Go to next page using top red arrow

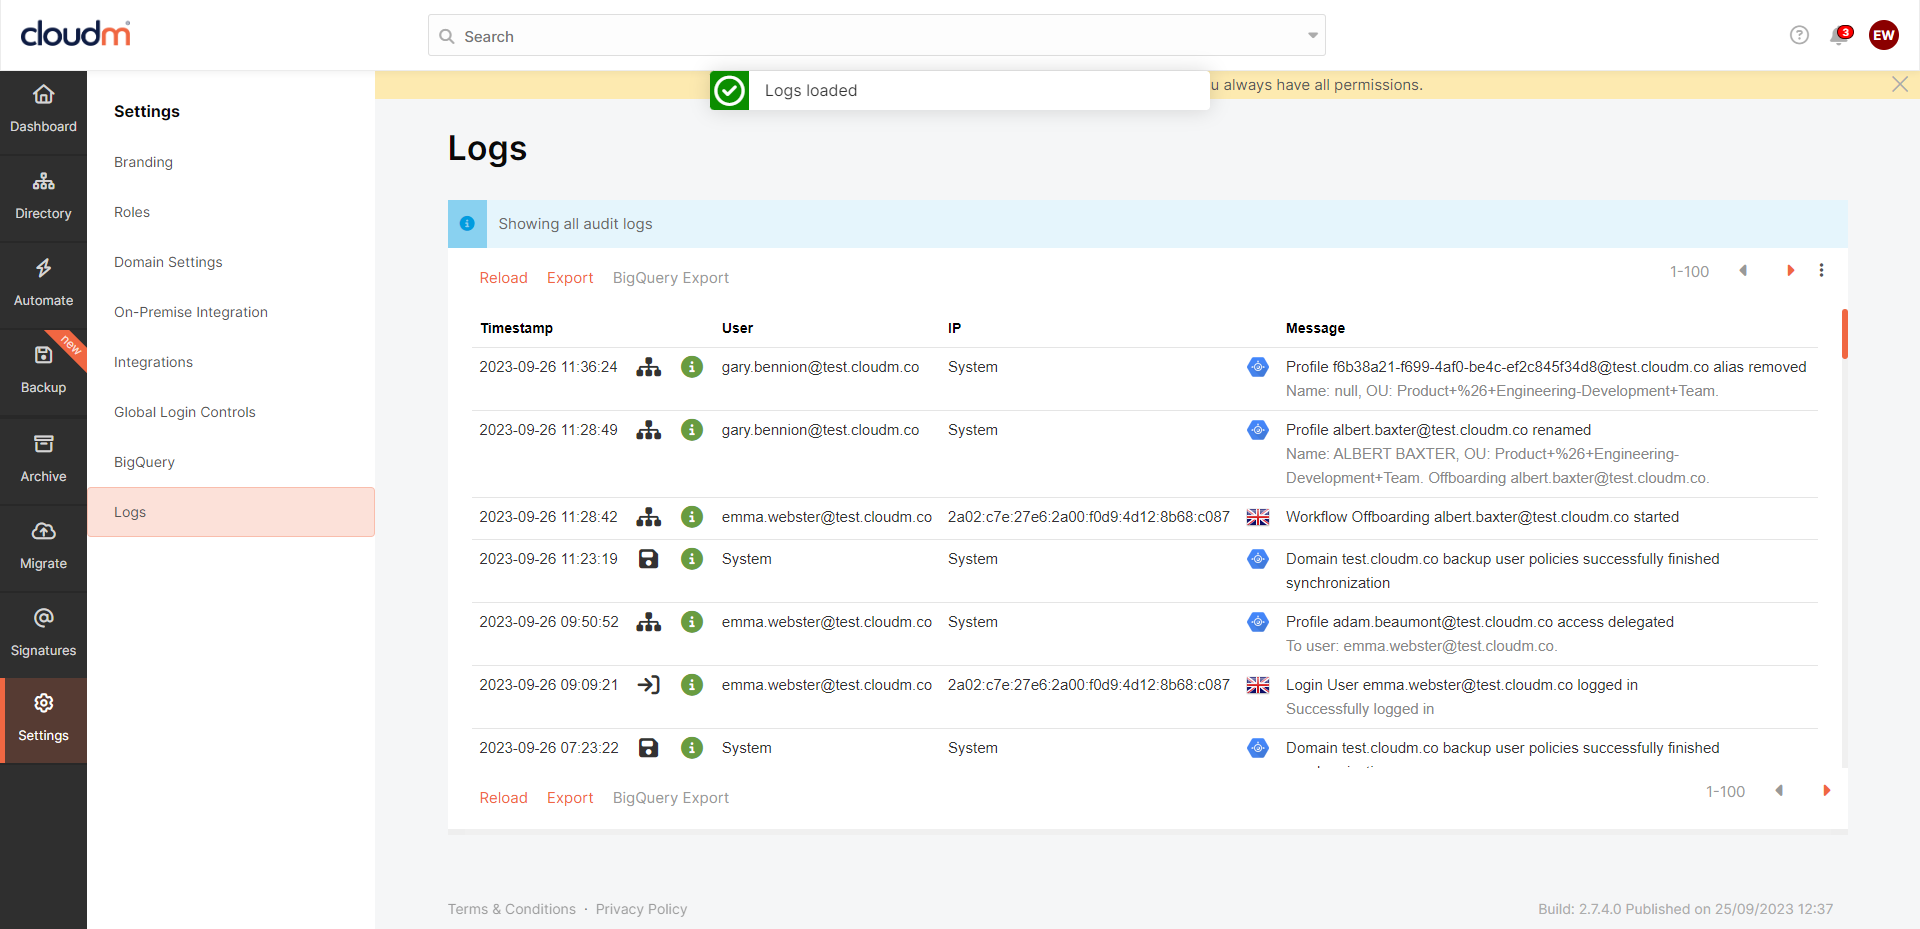[1791, 271]
